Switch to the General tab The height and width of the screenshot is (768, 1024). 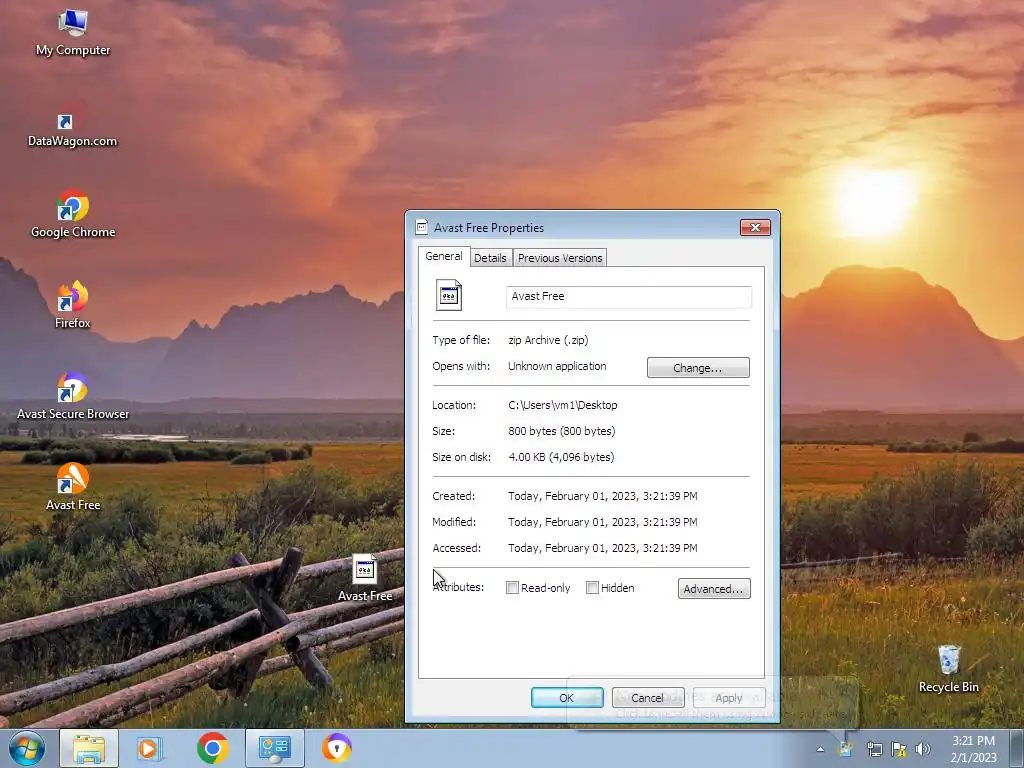click(x=443, y=256)
